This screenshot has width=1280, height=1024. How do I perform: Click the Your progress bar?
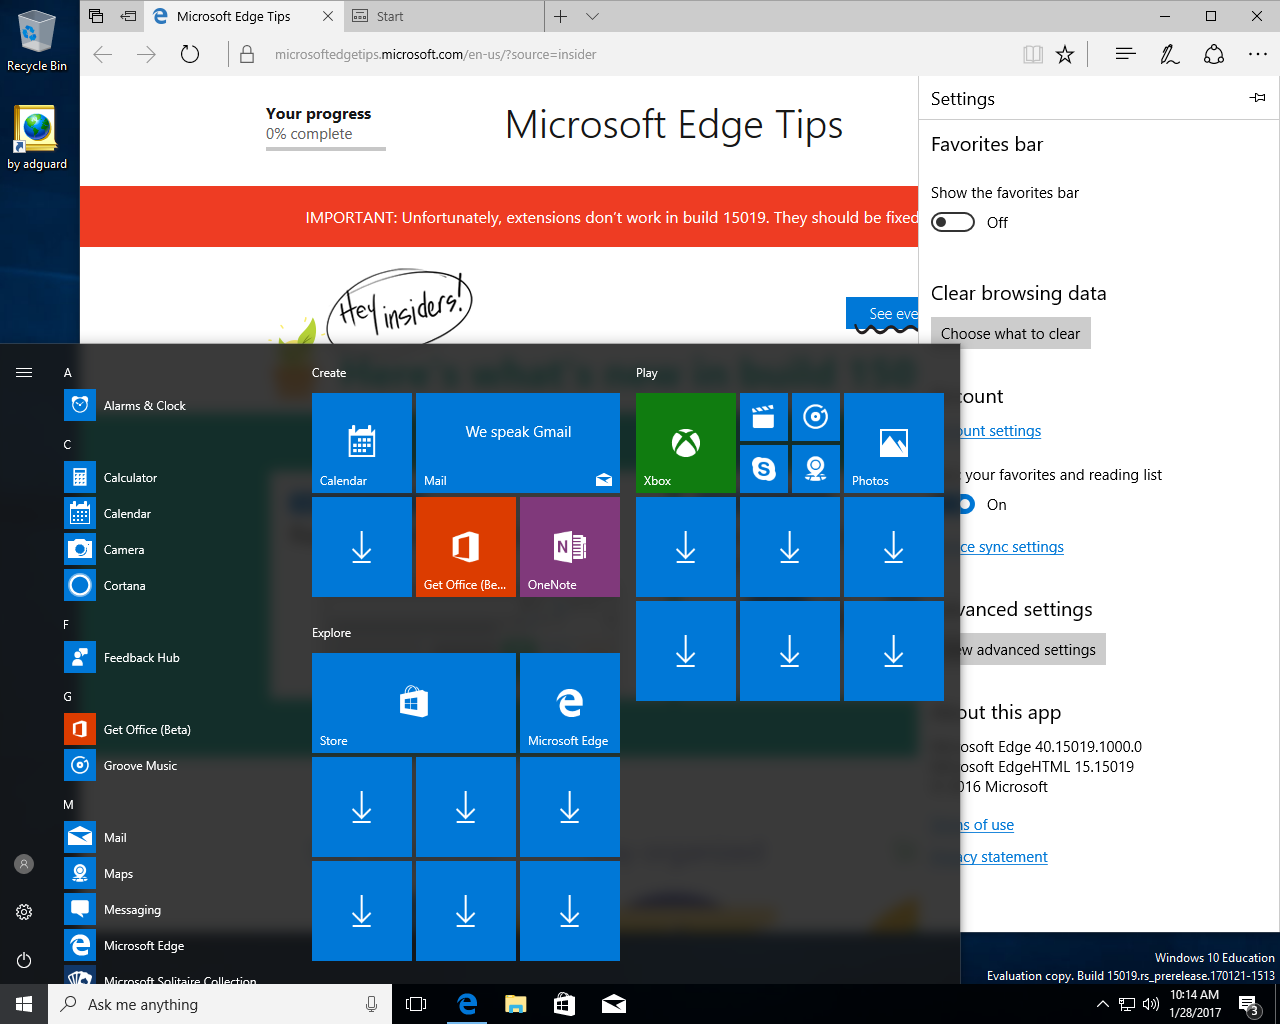(326, 149)
